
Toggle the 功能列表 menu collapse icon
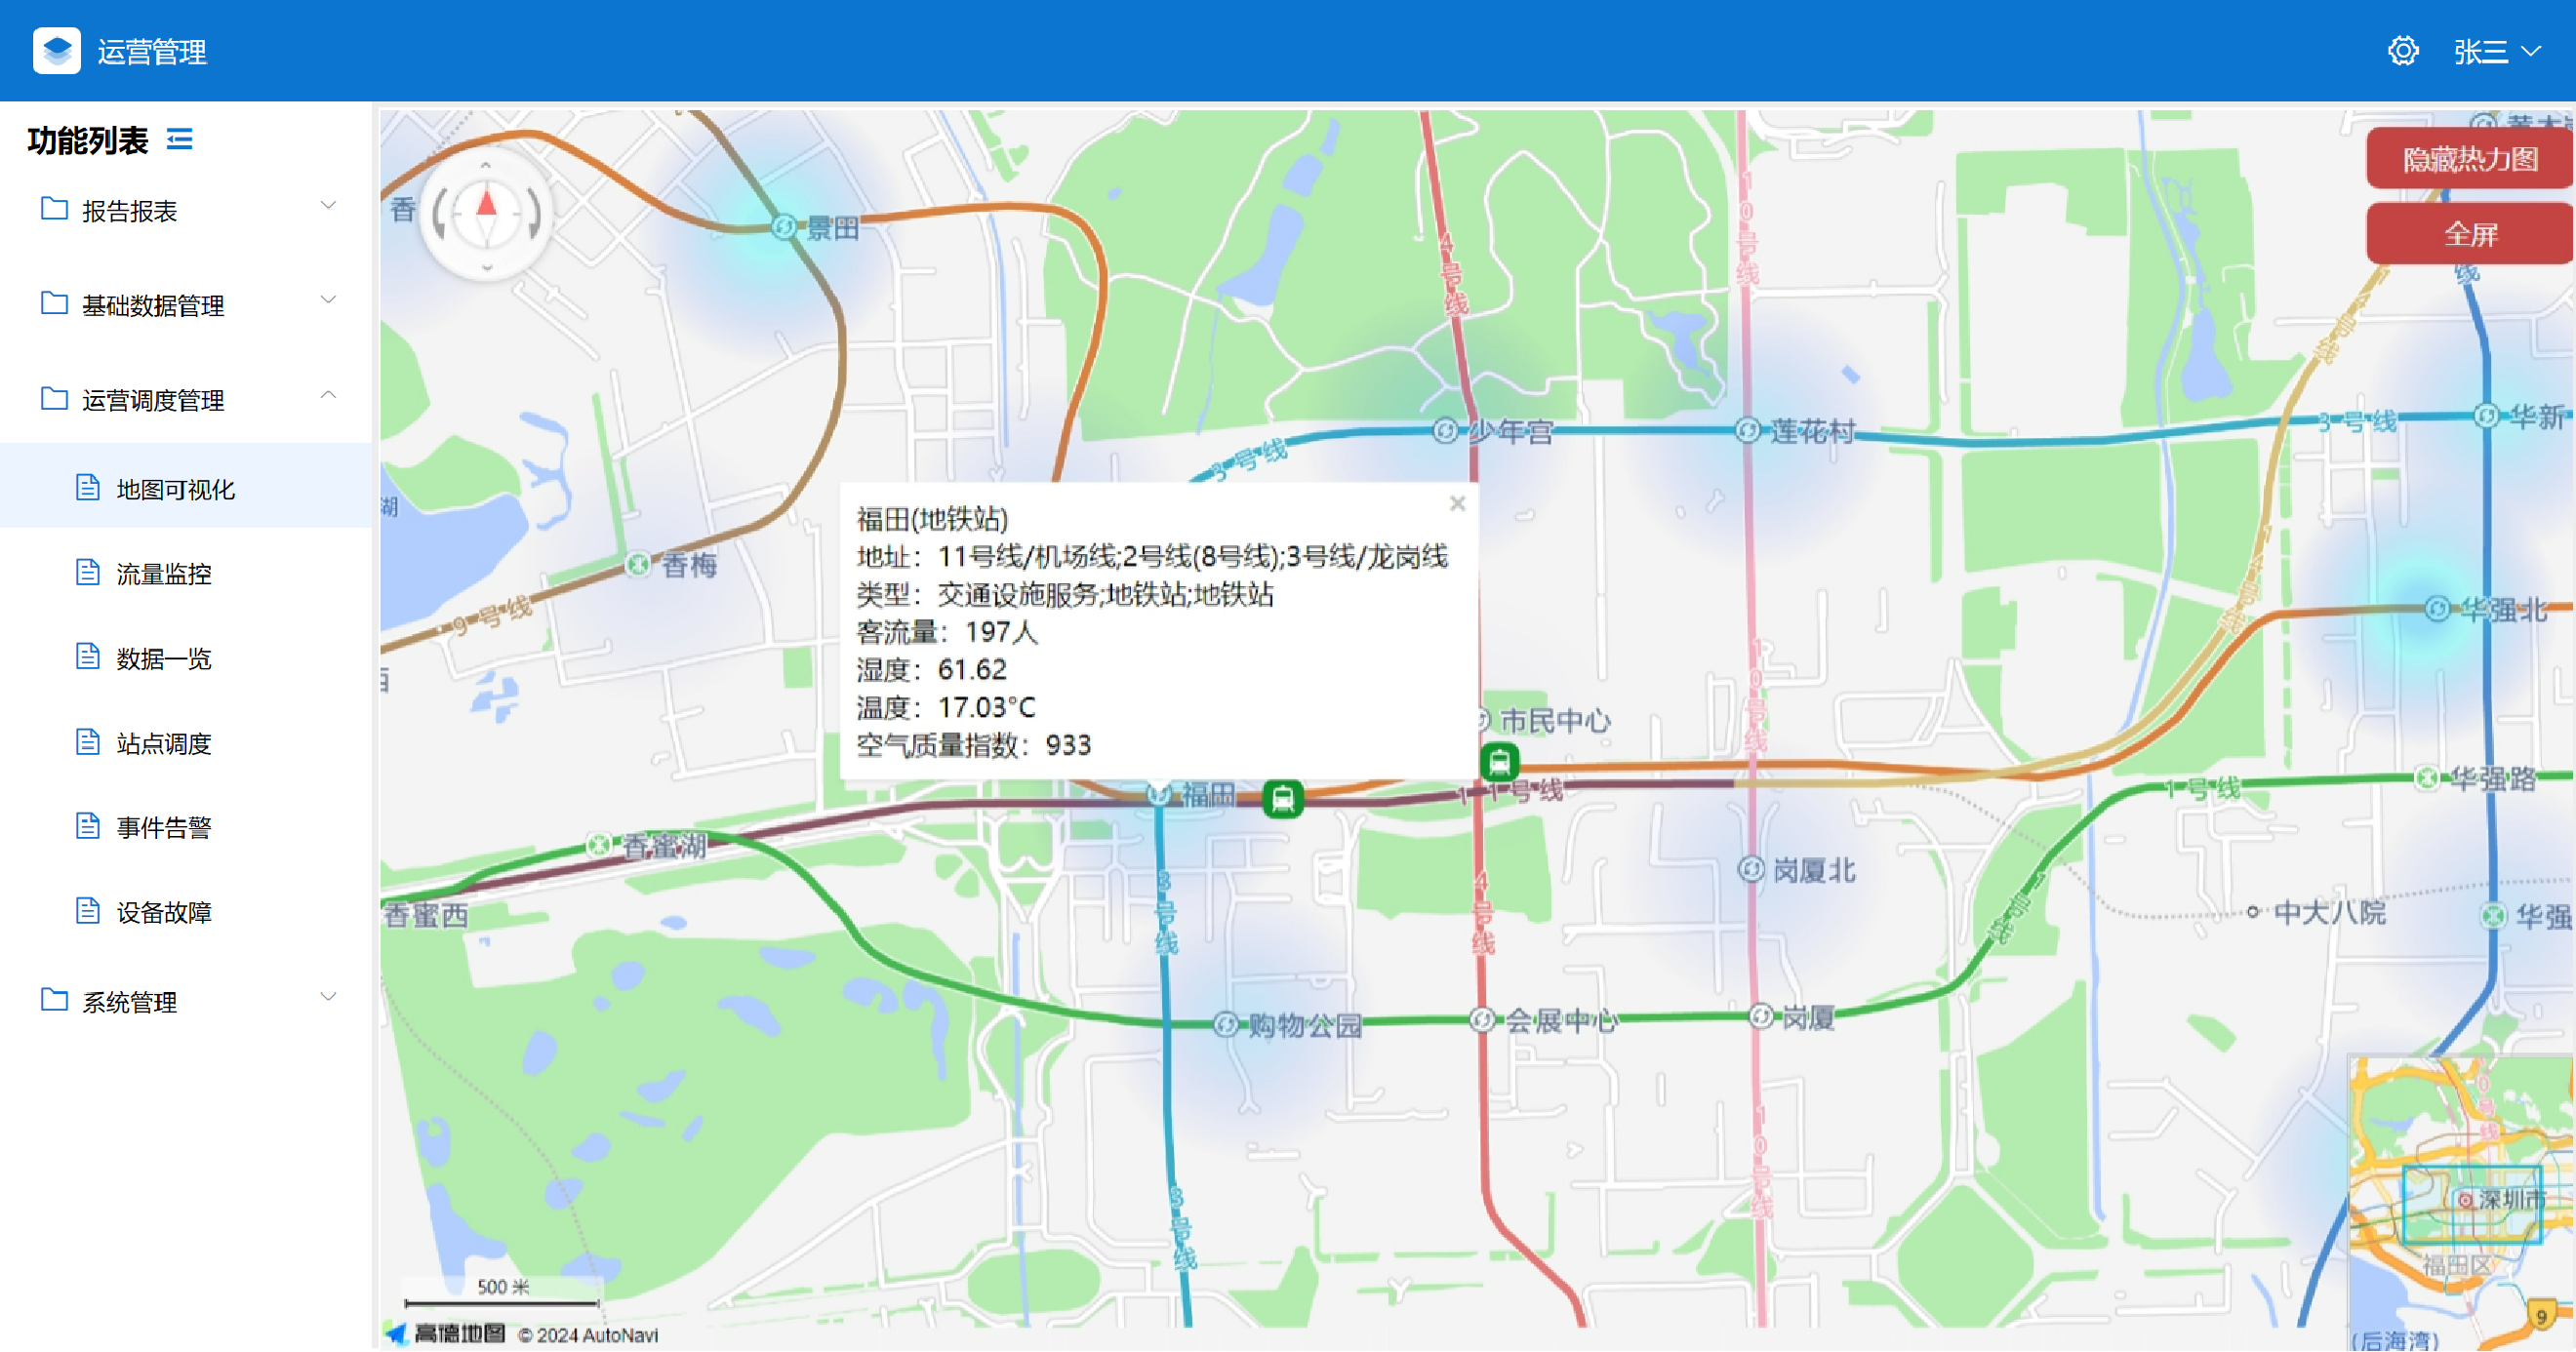click(180, 139)
